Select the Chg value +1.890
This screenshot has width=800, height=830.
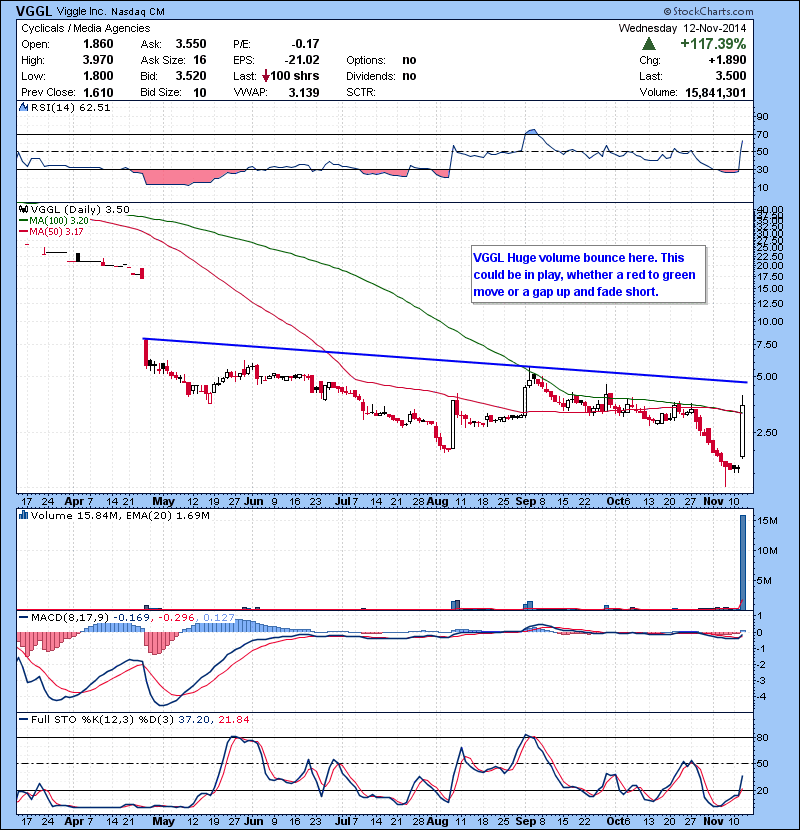pyautogui.click(x=727, y=60)
